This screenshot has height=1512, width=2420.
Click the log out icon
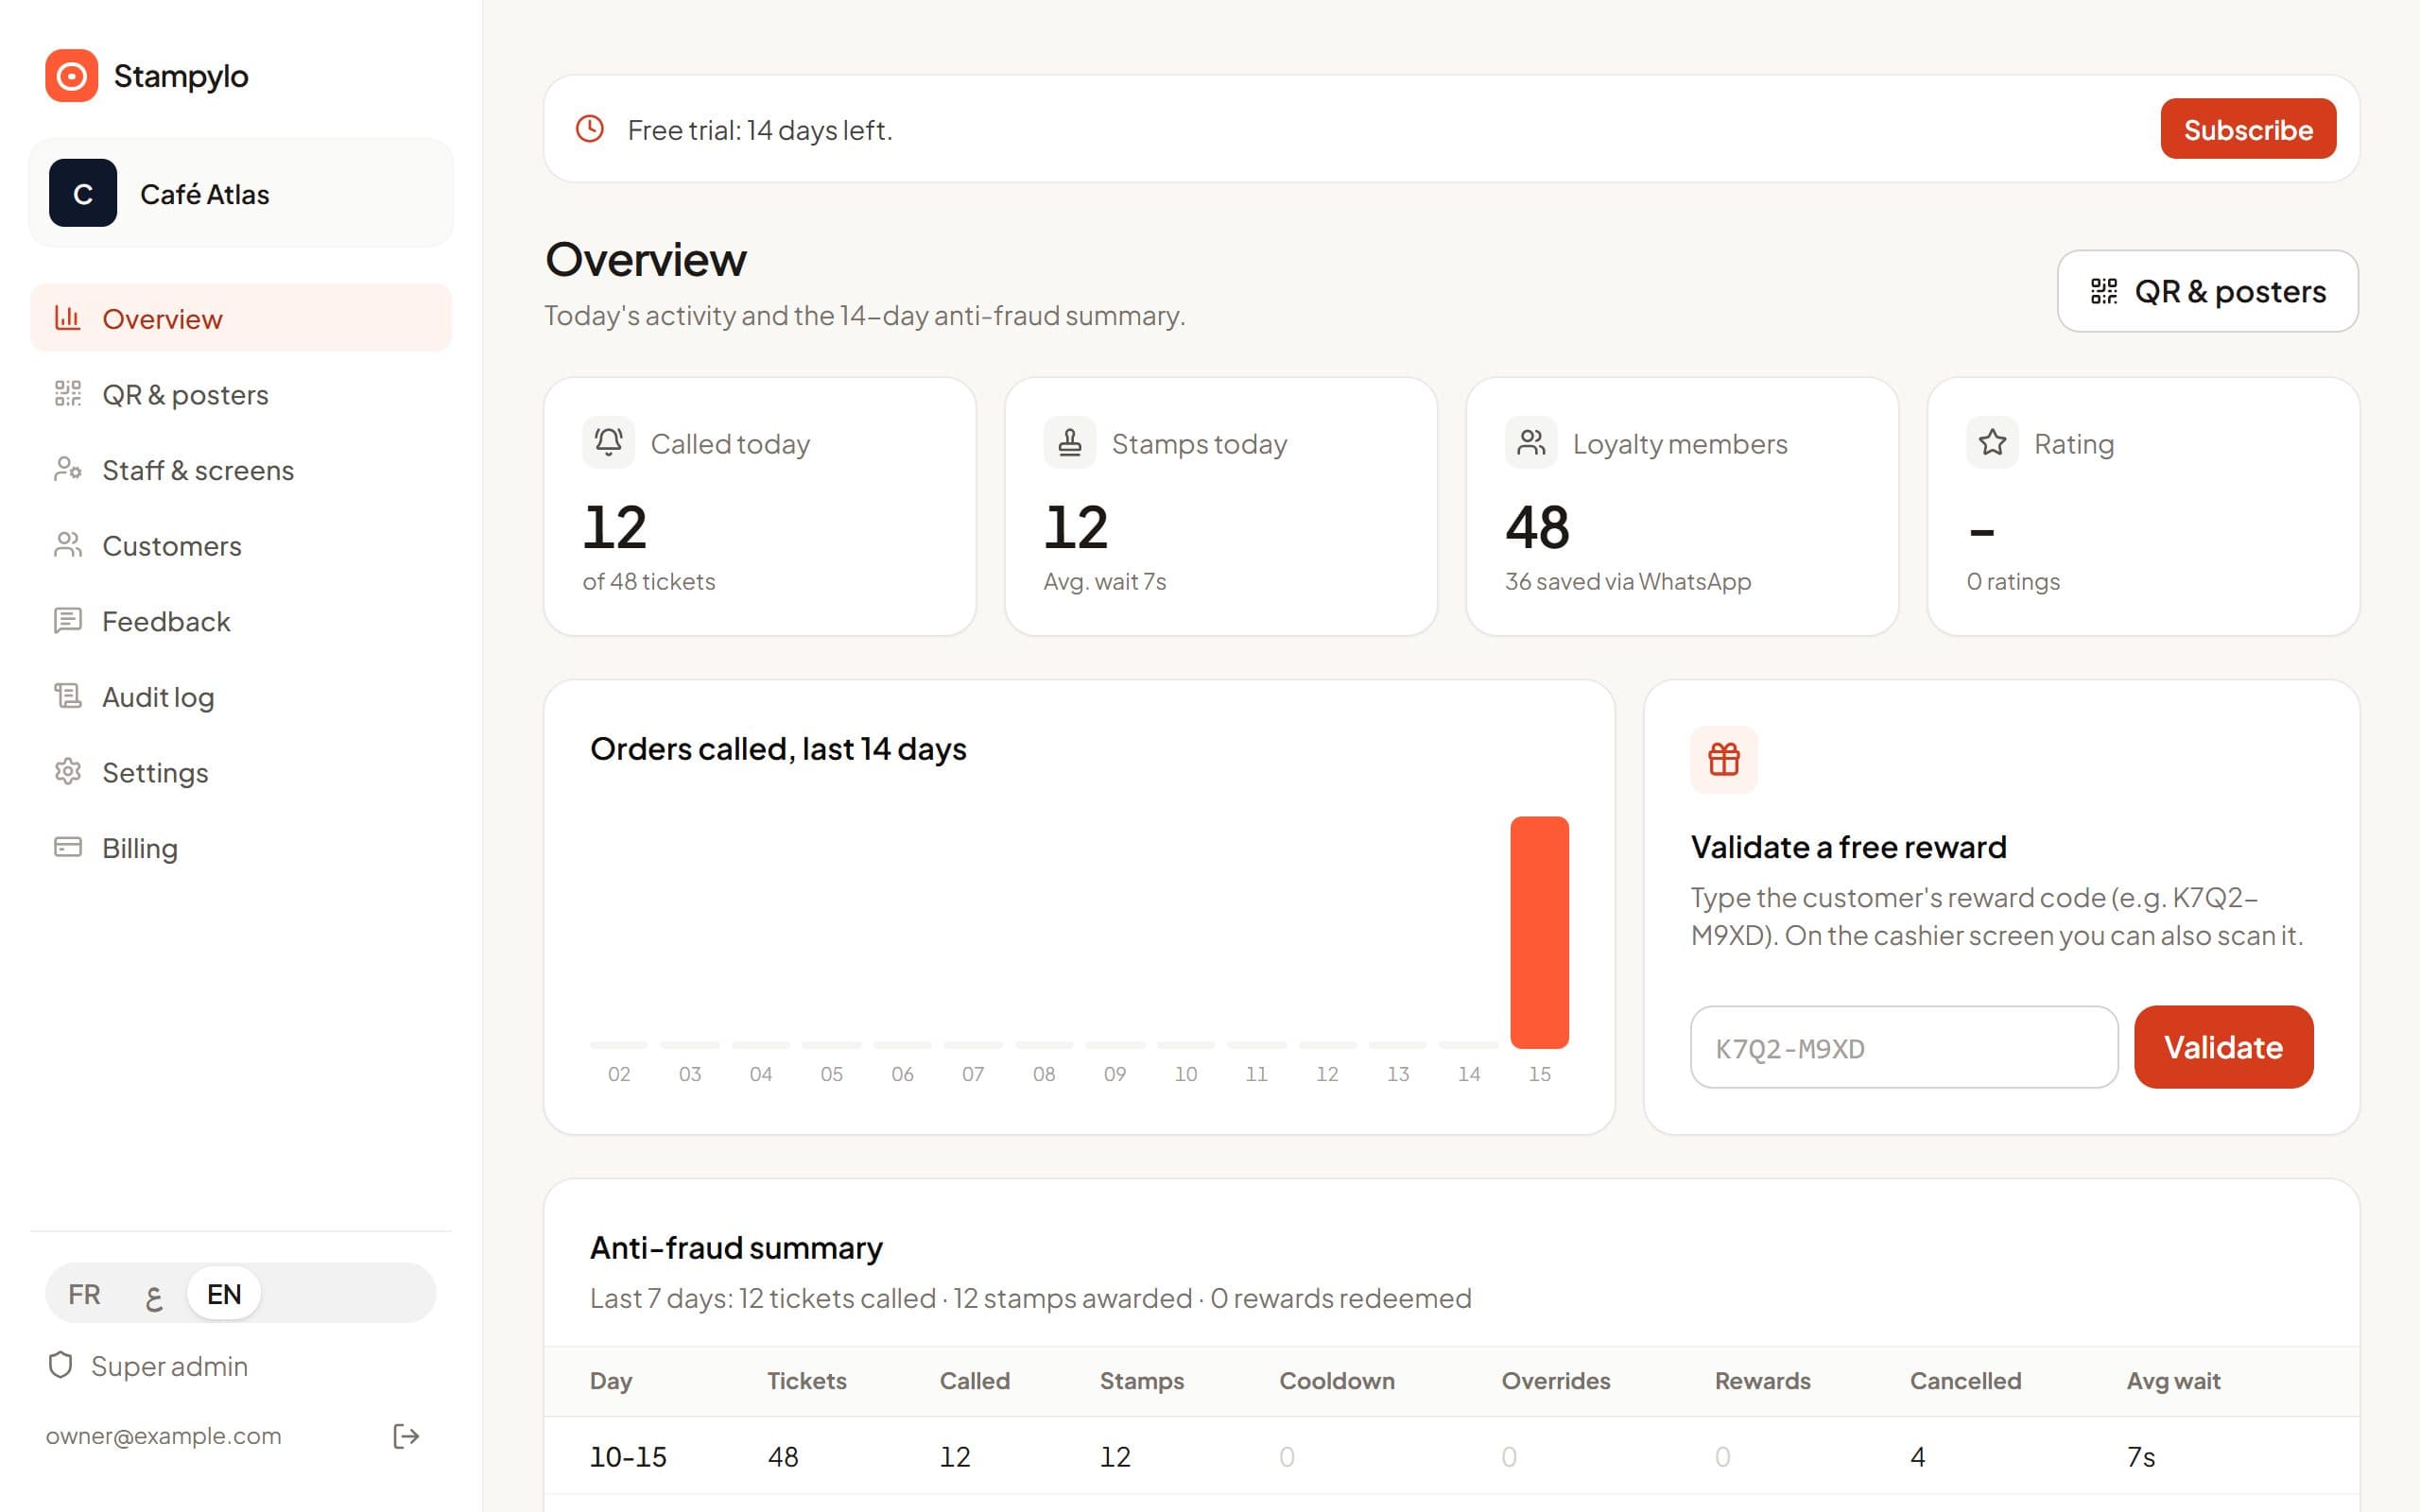point(406,1436)
